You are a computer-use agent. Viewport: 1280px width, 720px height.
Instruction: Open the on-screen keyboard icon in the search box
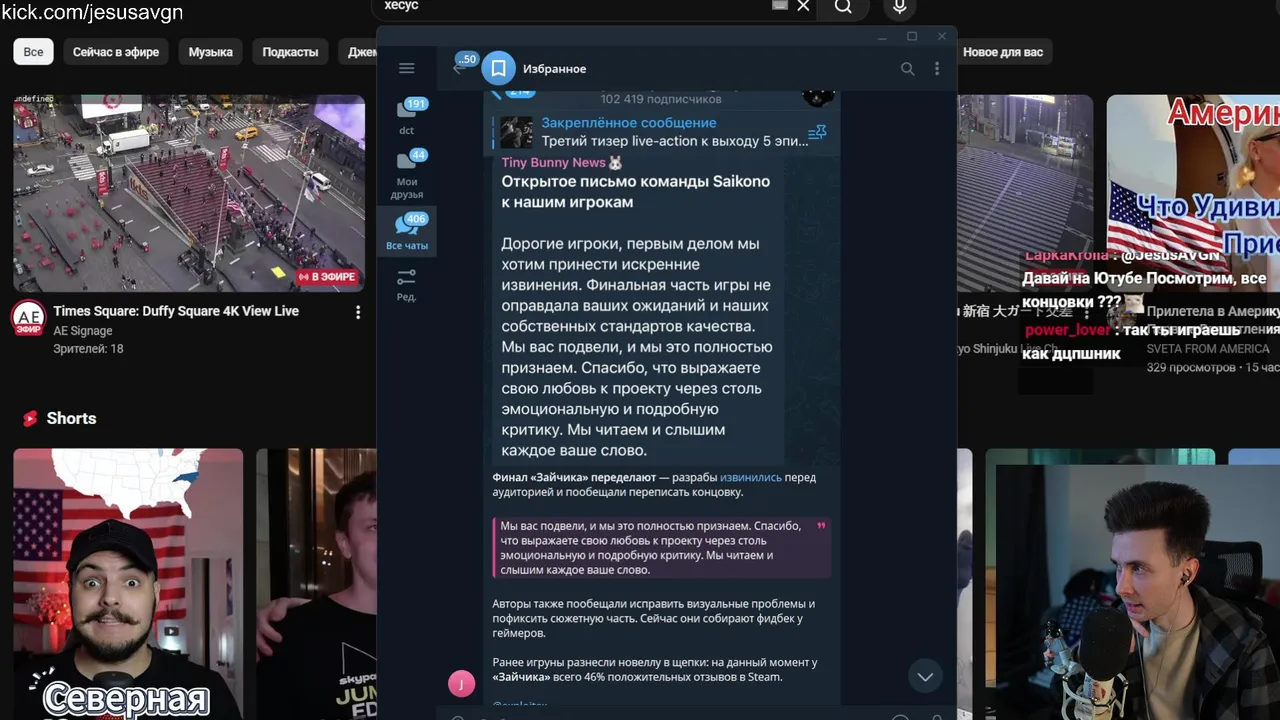tap(780, 5)
